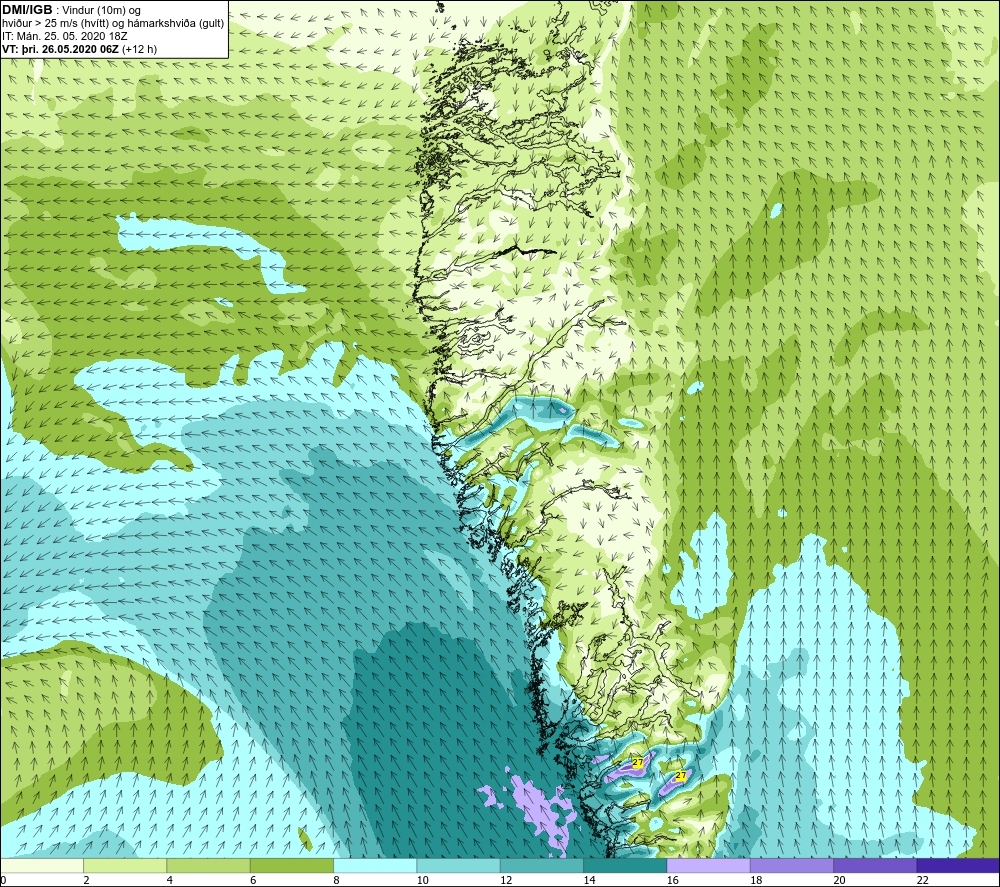Click the scale label '16' under color bar

[673, 880]
